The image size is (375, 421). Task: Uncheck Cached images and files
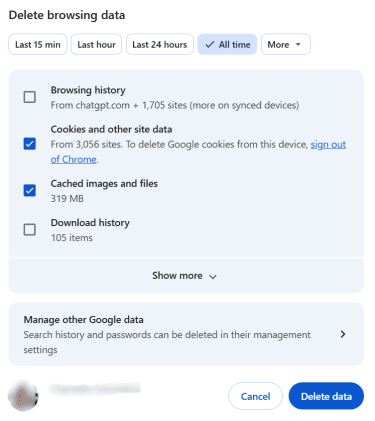click(x=30, y=190)
